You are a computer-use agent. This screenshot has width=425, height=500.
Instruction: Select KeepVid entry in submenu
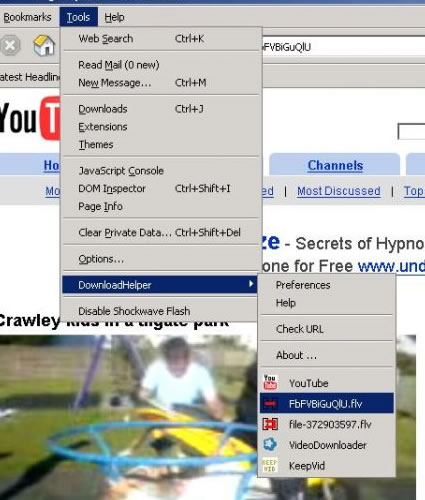pos(327,466)
